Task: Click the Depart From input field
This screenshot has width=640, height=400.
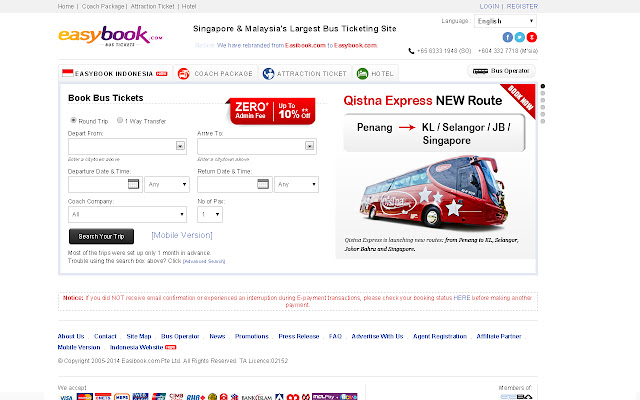Action: pos(127,146)
